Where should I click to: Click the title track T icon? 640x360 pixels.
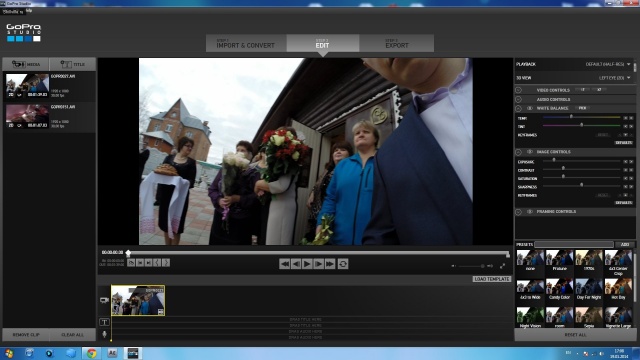(104, 322)
